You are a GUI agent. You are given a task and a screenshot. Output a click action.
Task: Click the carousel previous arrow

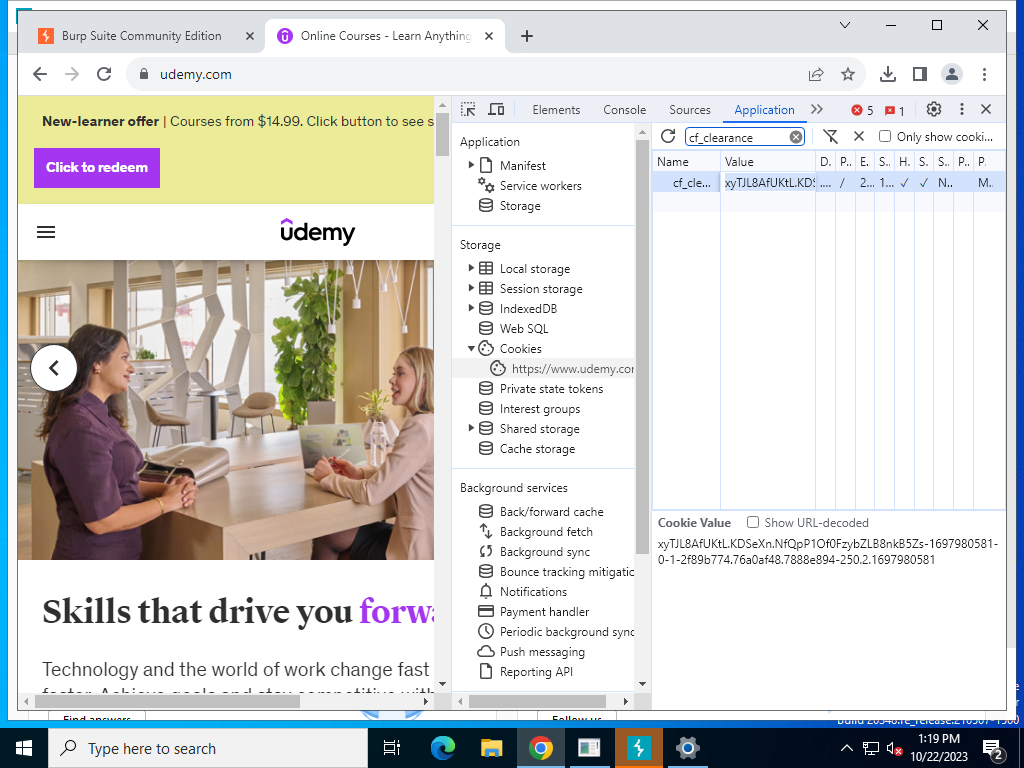pos(54,368)
